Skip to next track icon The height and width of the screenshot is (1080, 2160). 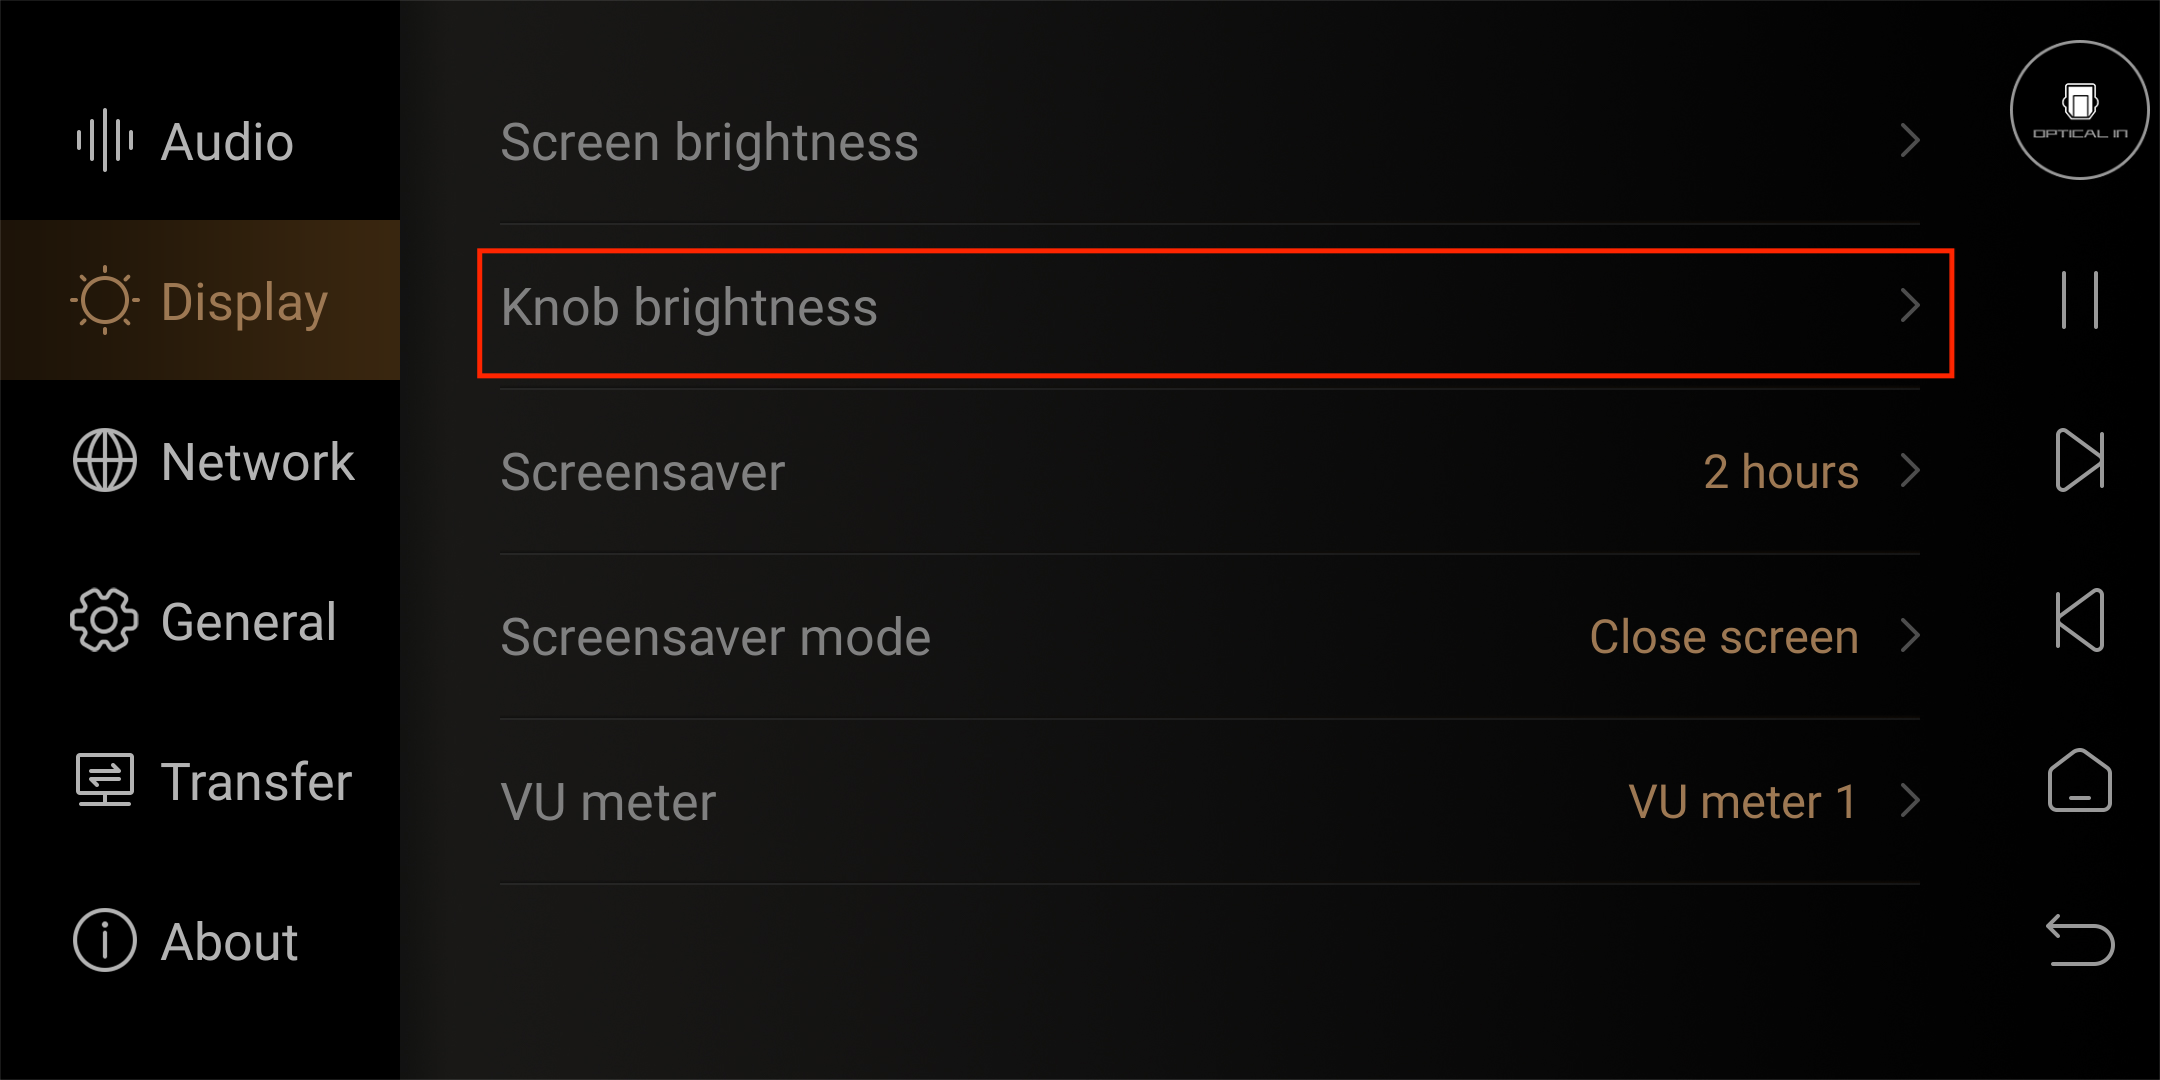pos(2080,460)
